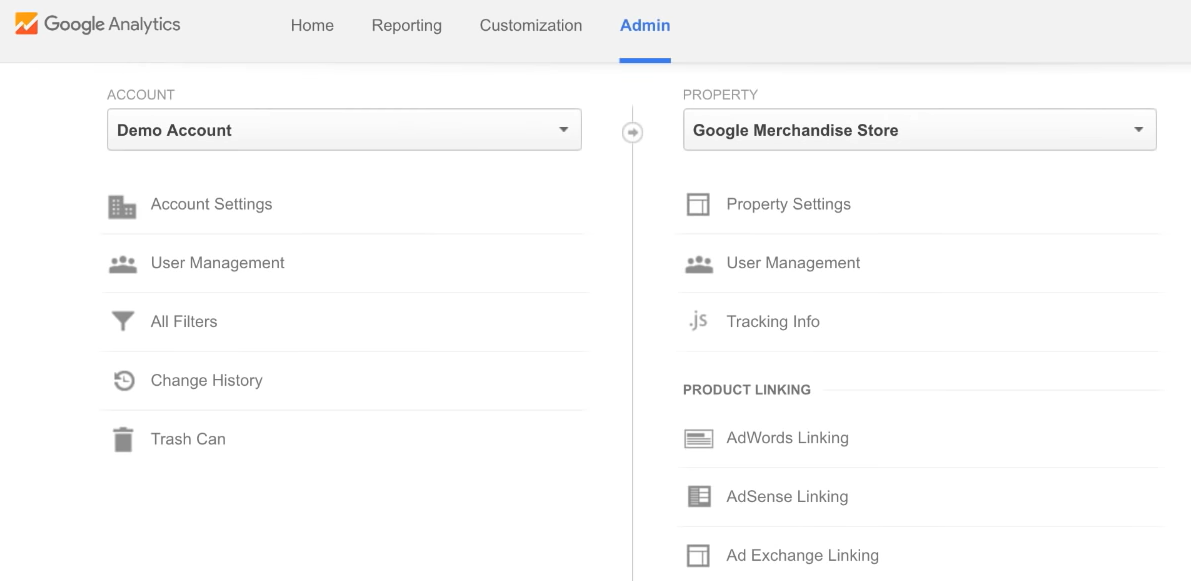1191x581 pixels.
Task: Click the PROPERTY column heading
Action: 720,95
